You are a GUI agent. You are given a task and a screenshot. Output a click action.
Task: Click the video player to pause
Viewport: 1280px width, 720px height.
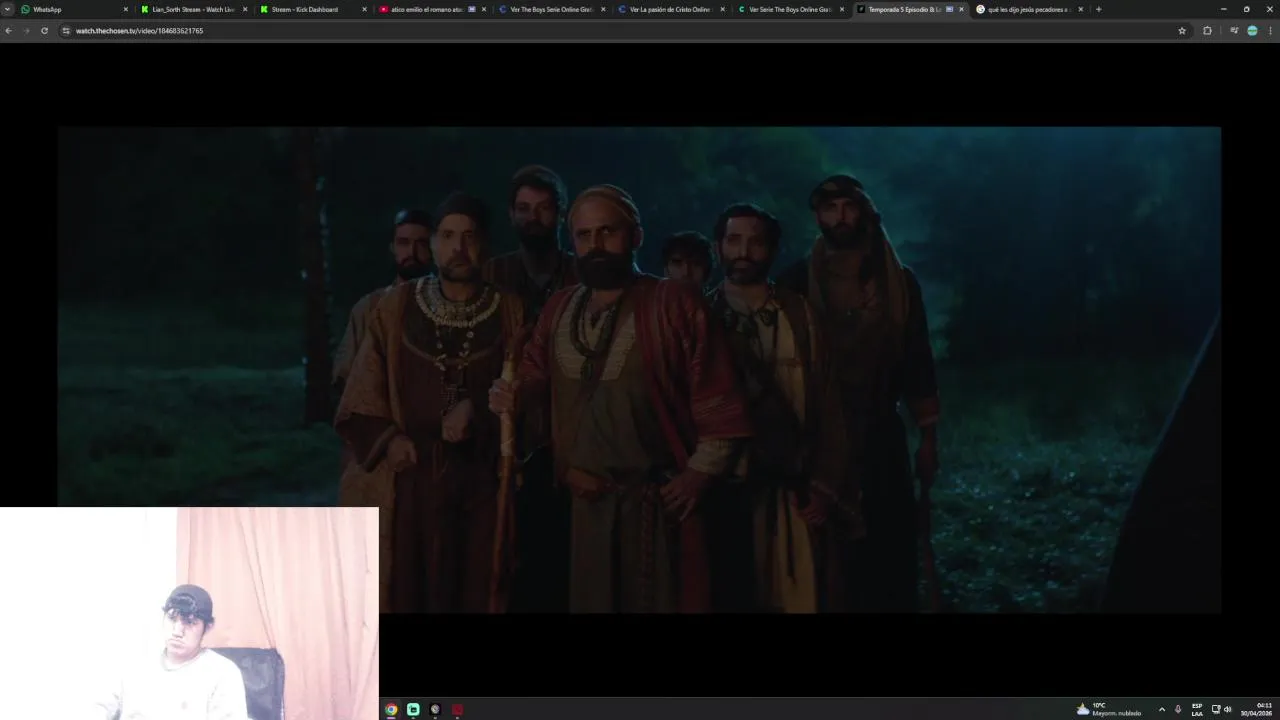639,369
